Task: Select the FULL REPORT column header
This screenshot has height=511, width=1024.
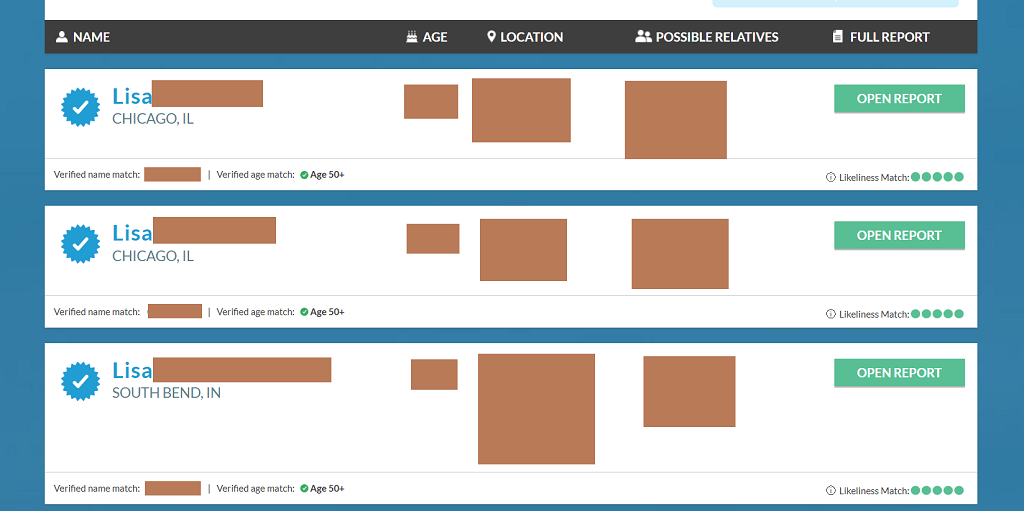Action: click(x=889, y=37)
